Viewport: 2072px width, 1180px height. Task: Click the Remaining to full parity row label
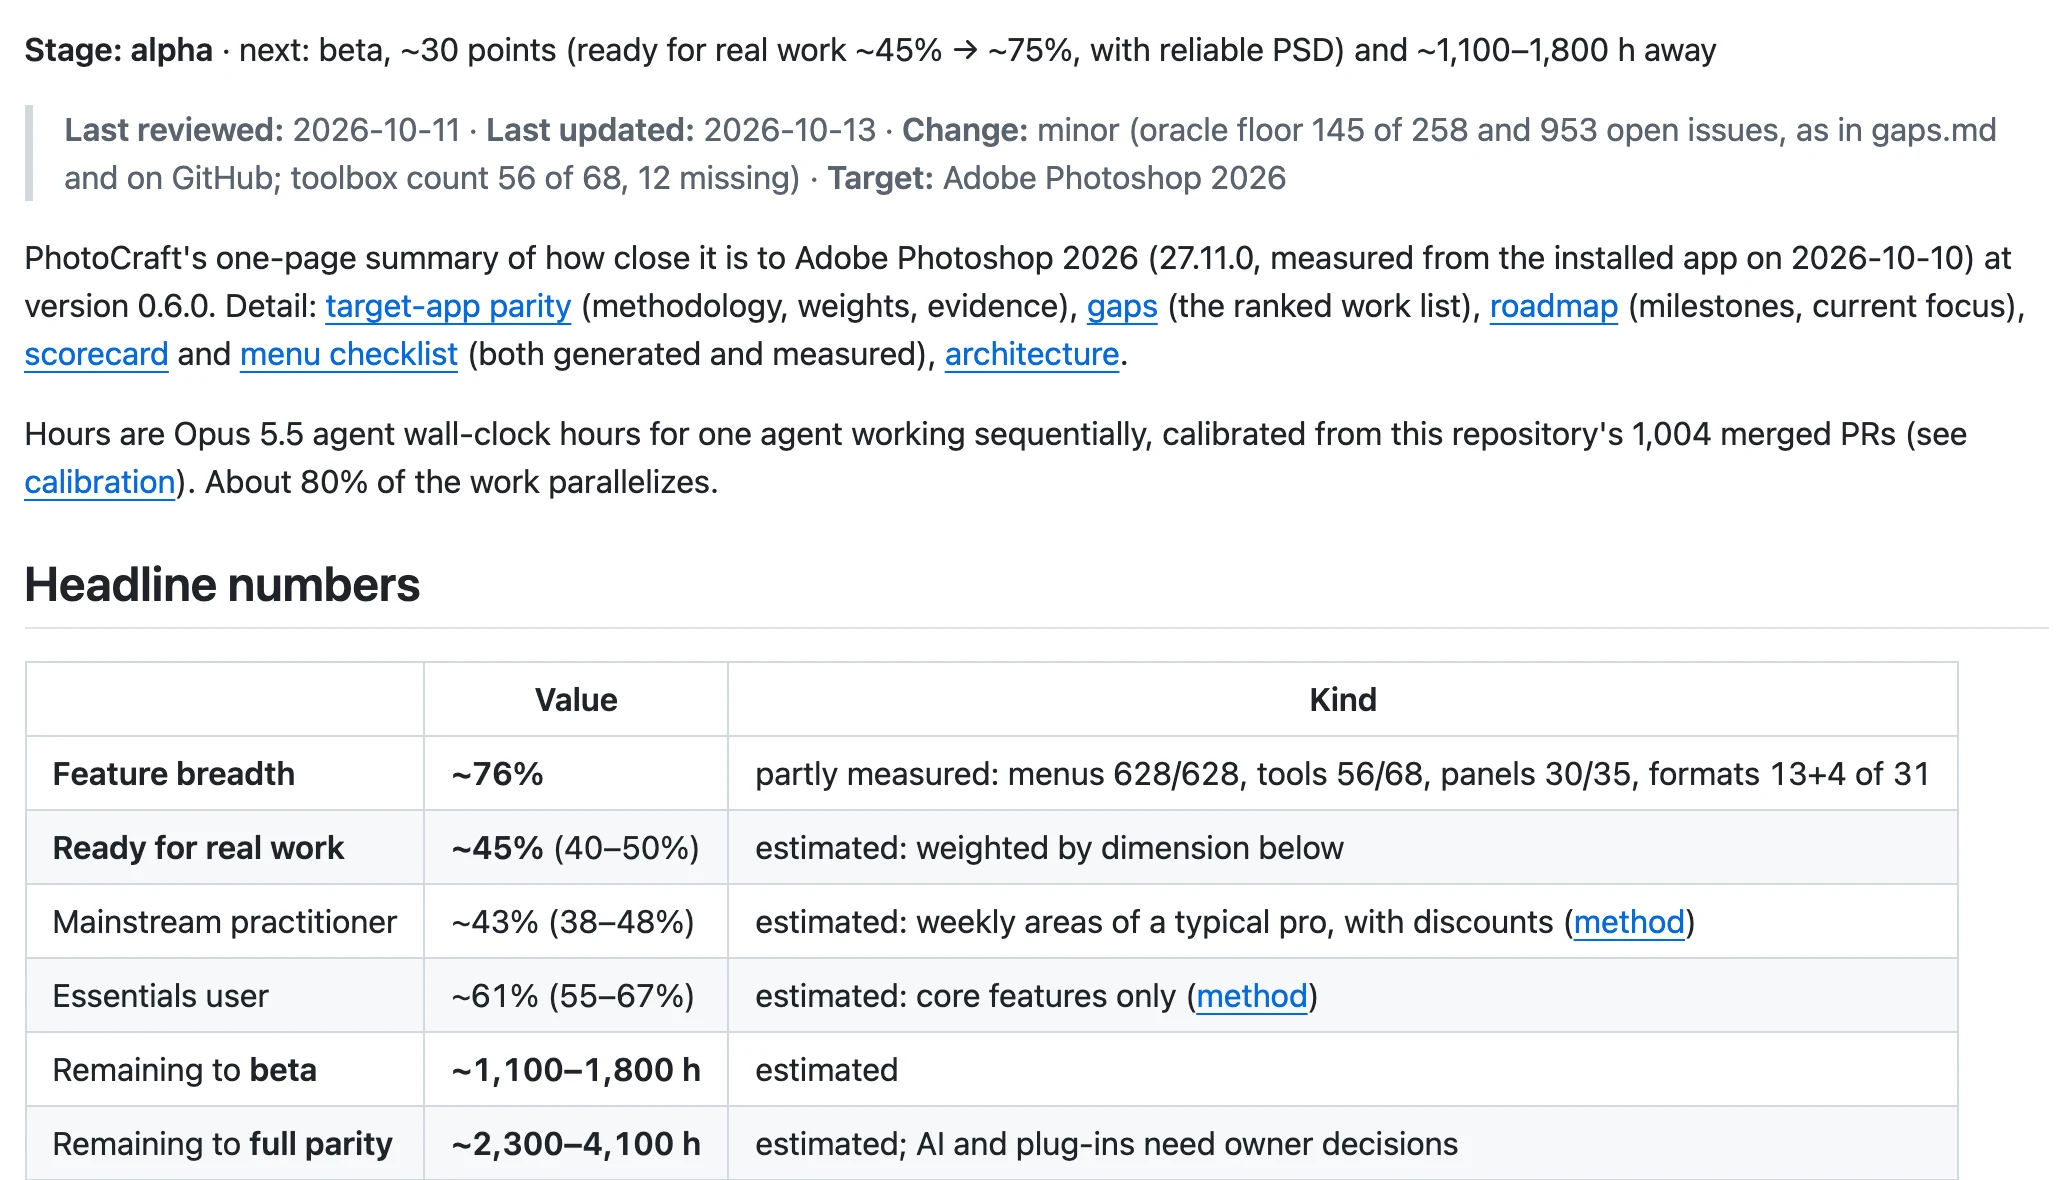click(x=223, y=1144)
